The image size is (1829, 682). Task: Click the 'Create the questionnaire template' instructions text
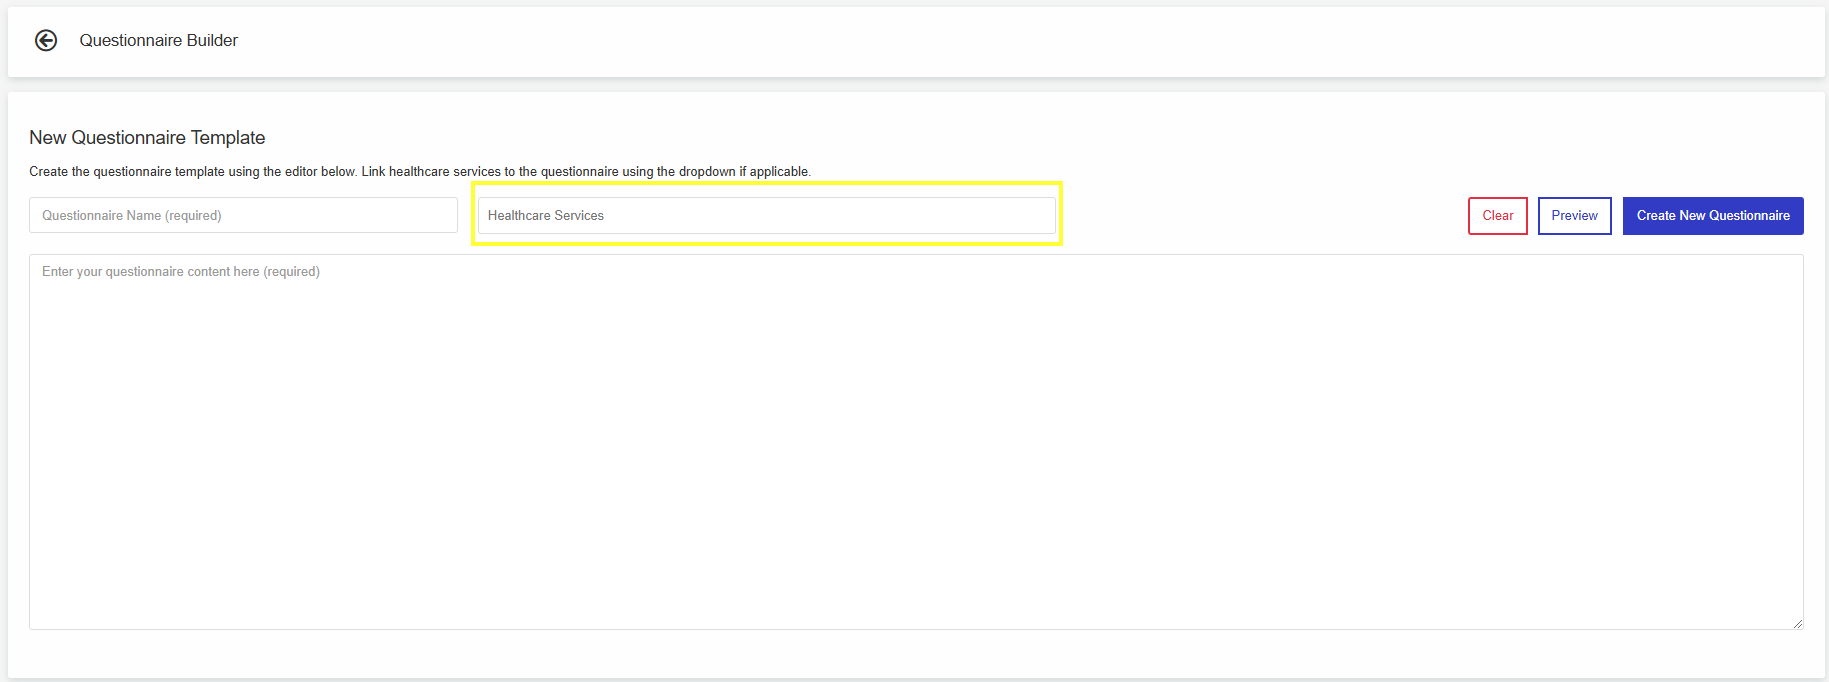[420, 172]
